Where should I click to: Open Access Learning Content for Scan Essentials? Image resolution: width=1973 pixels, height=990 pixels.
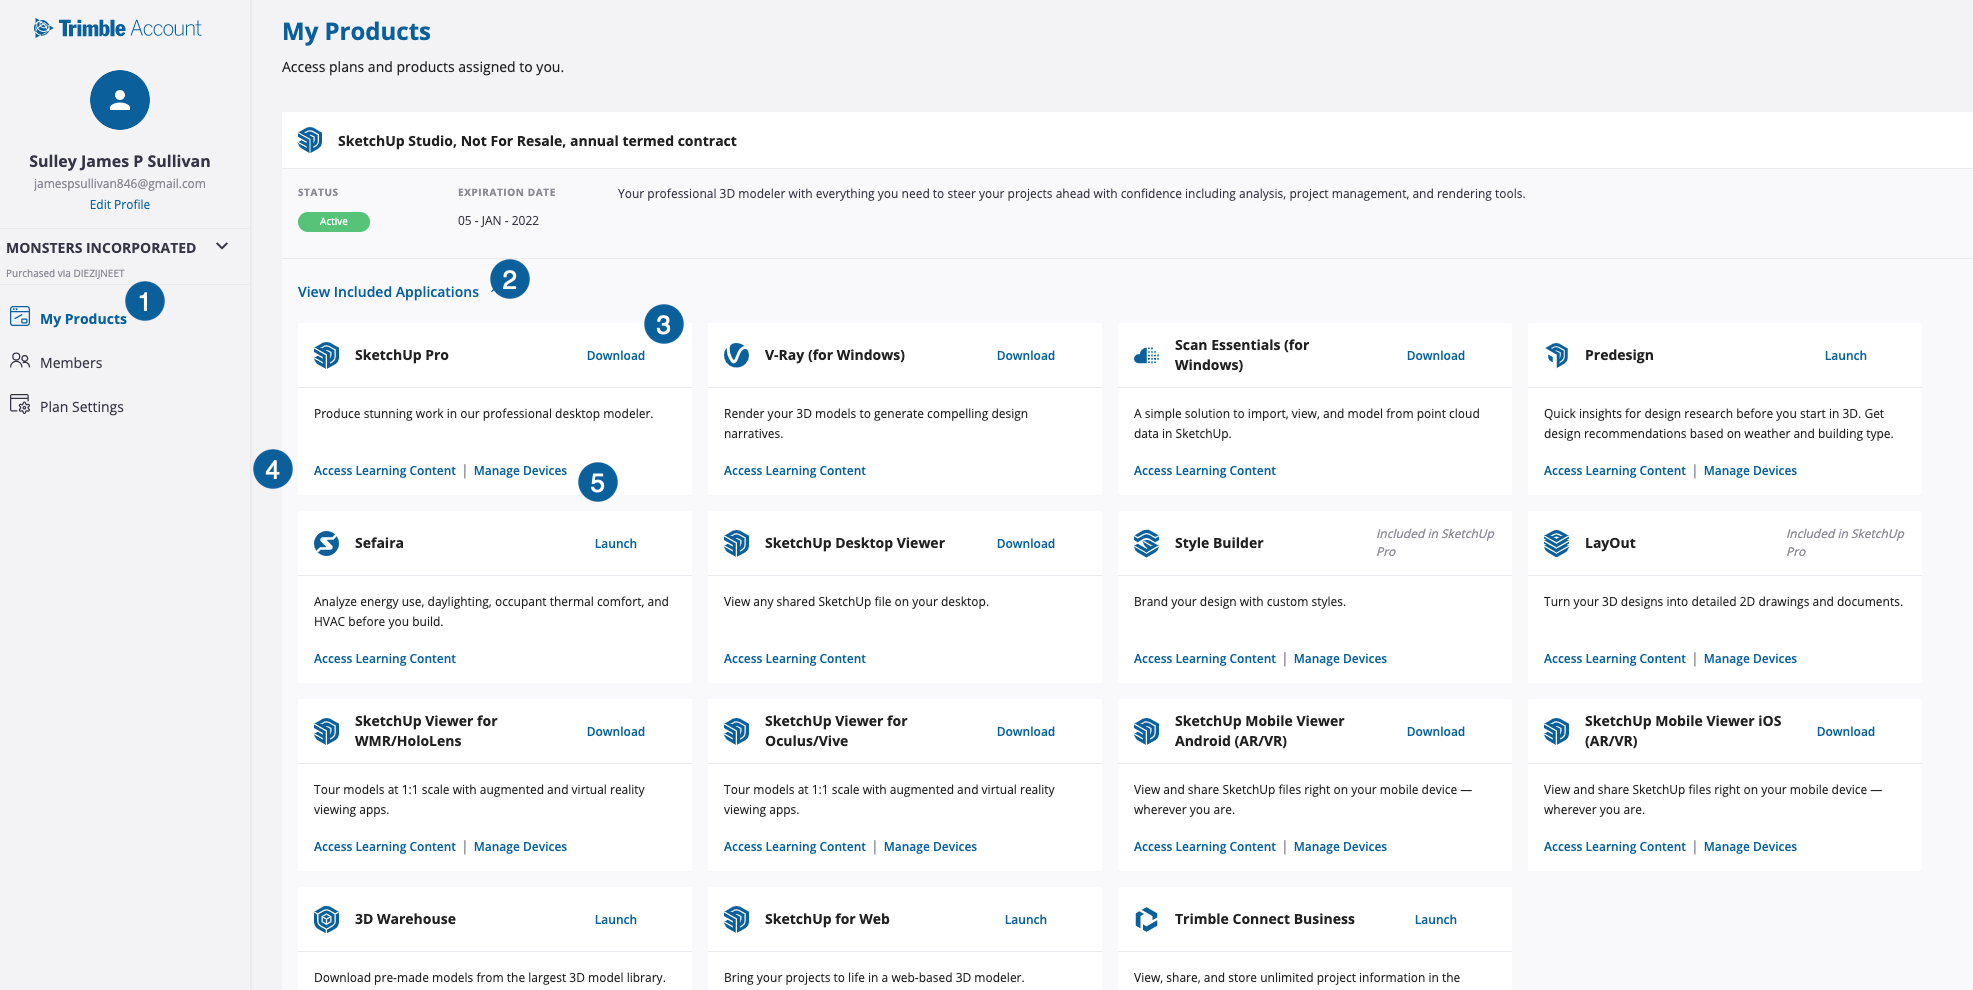(x=1205, y=471)
